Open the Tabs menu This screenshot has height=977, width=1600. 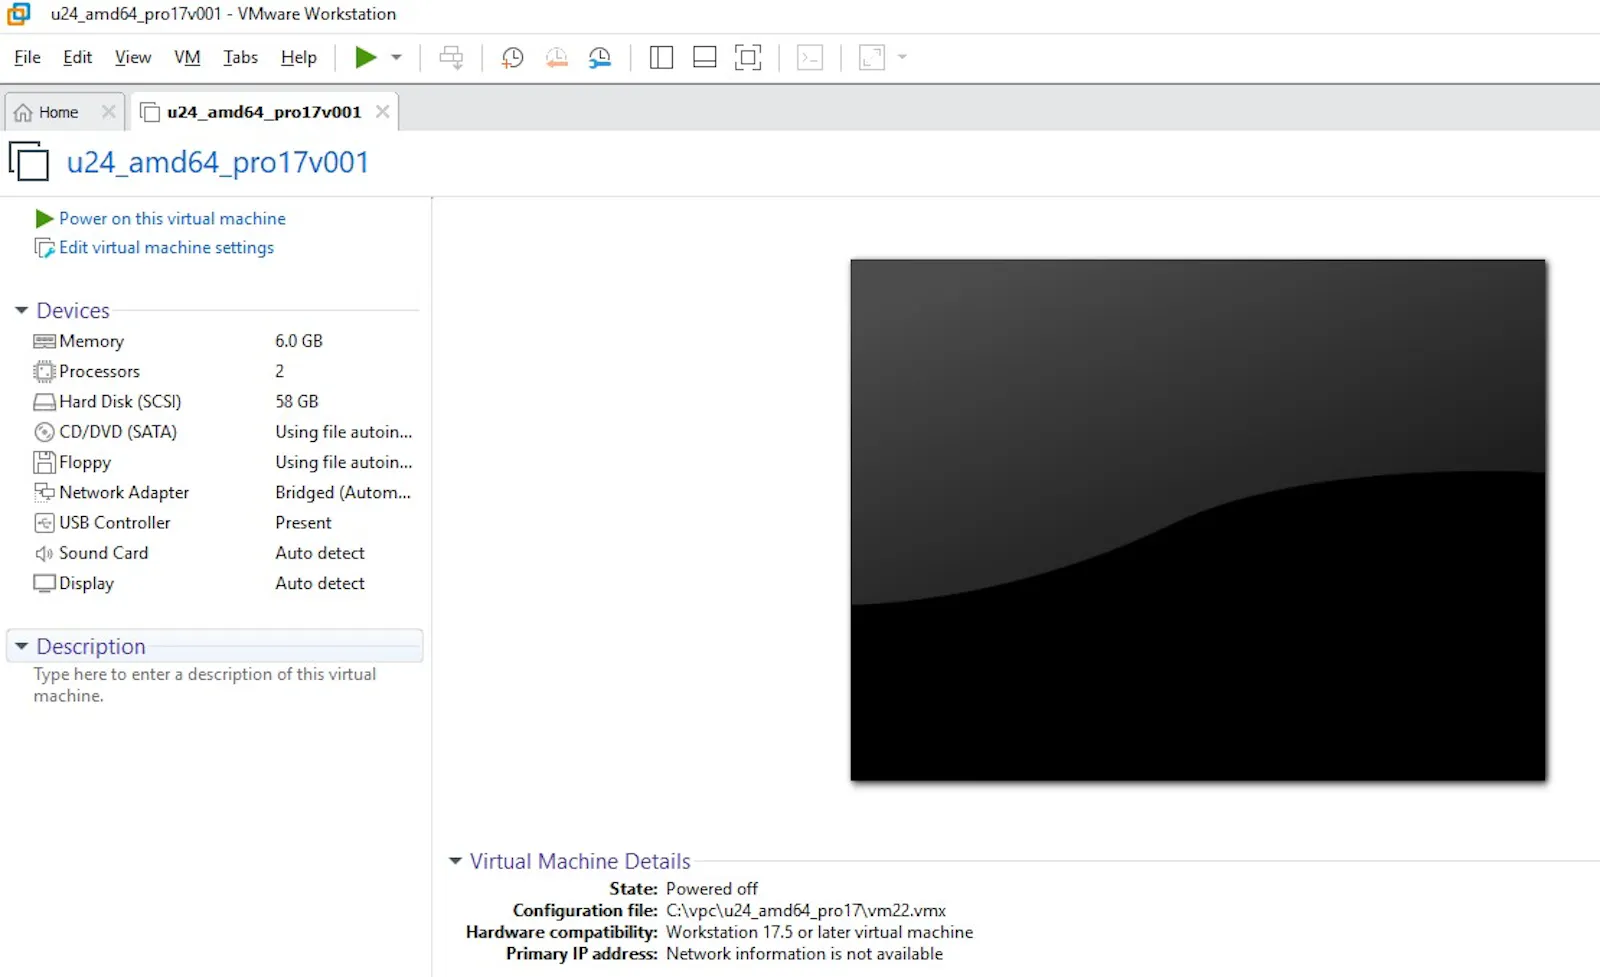point(240,58)
